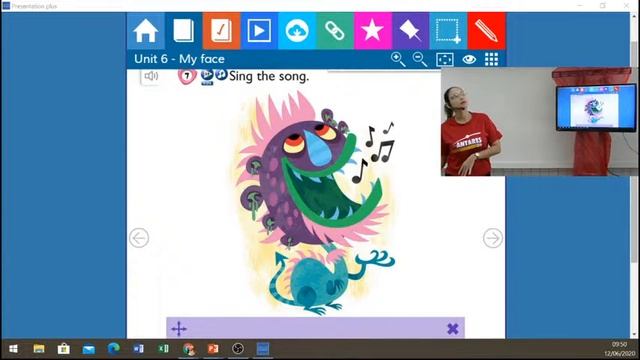Image resolution: width=640 pixels, height=360 pixels.
Task: Open the grid thumbnails view icon
Action: click(x=491, y=60)
